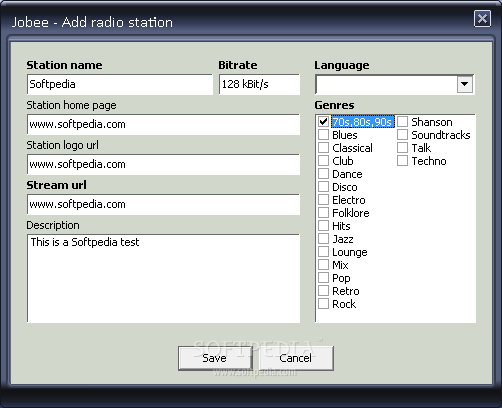Check the Disco genre checkbox
The height and width of the screenshot is (408, 502).
[x=323, y=187]
